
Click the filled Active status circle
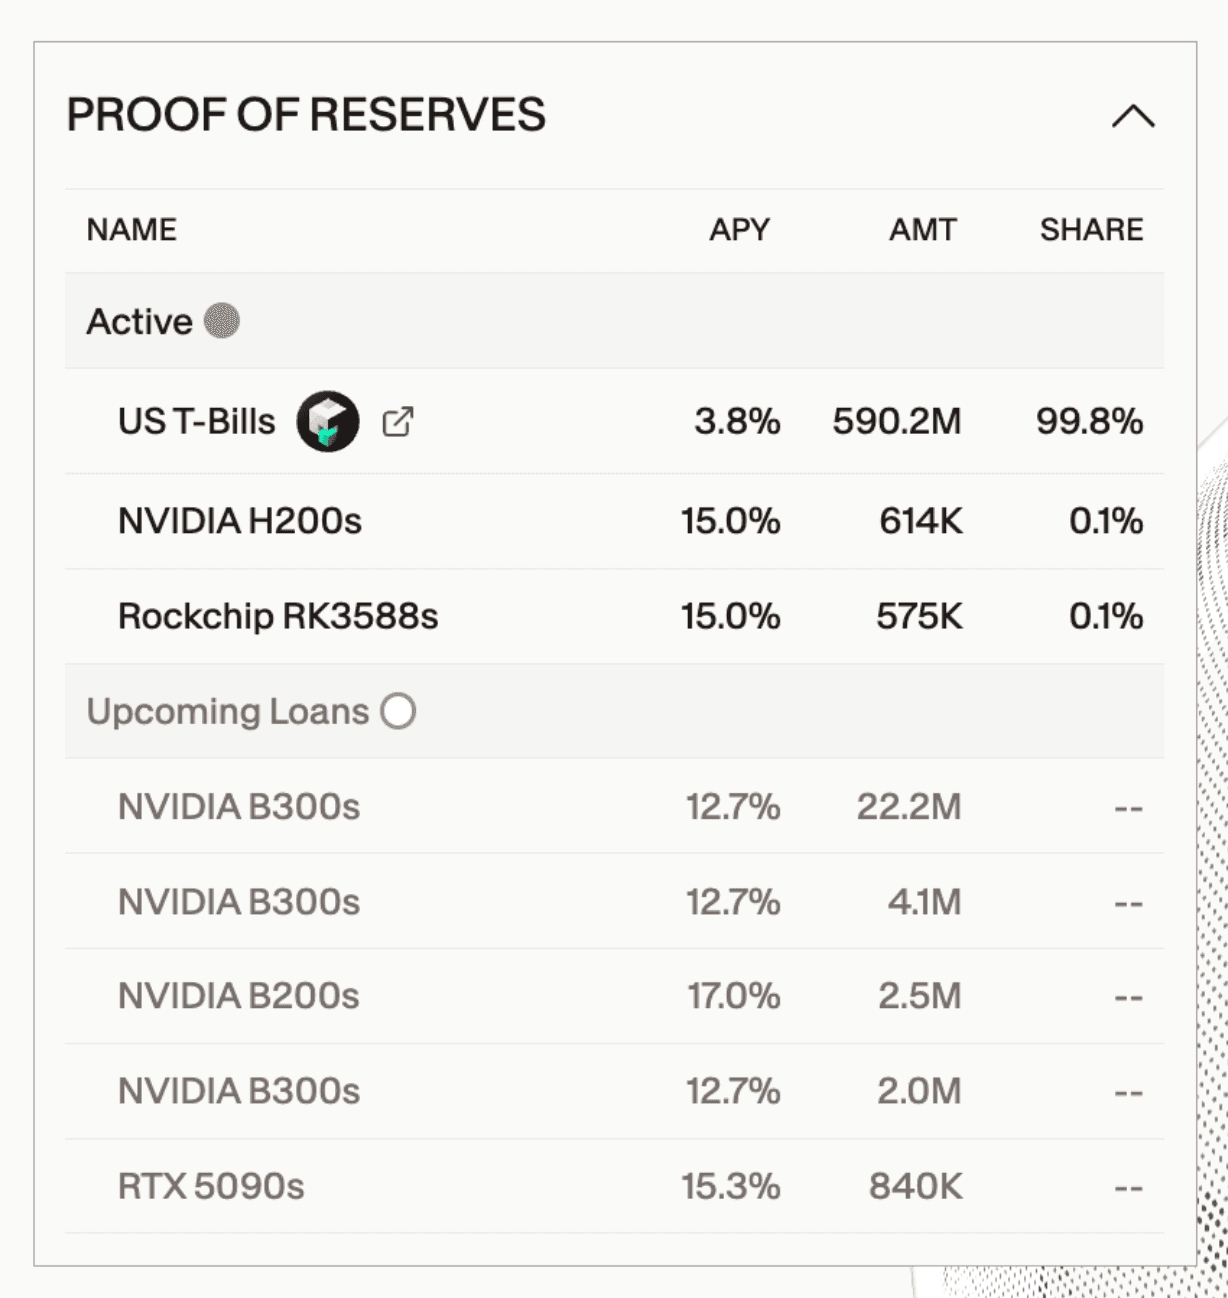221,321
